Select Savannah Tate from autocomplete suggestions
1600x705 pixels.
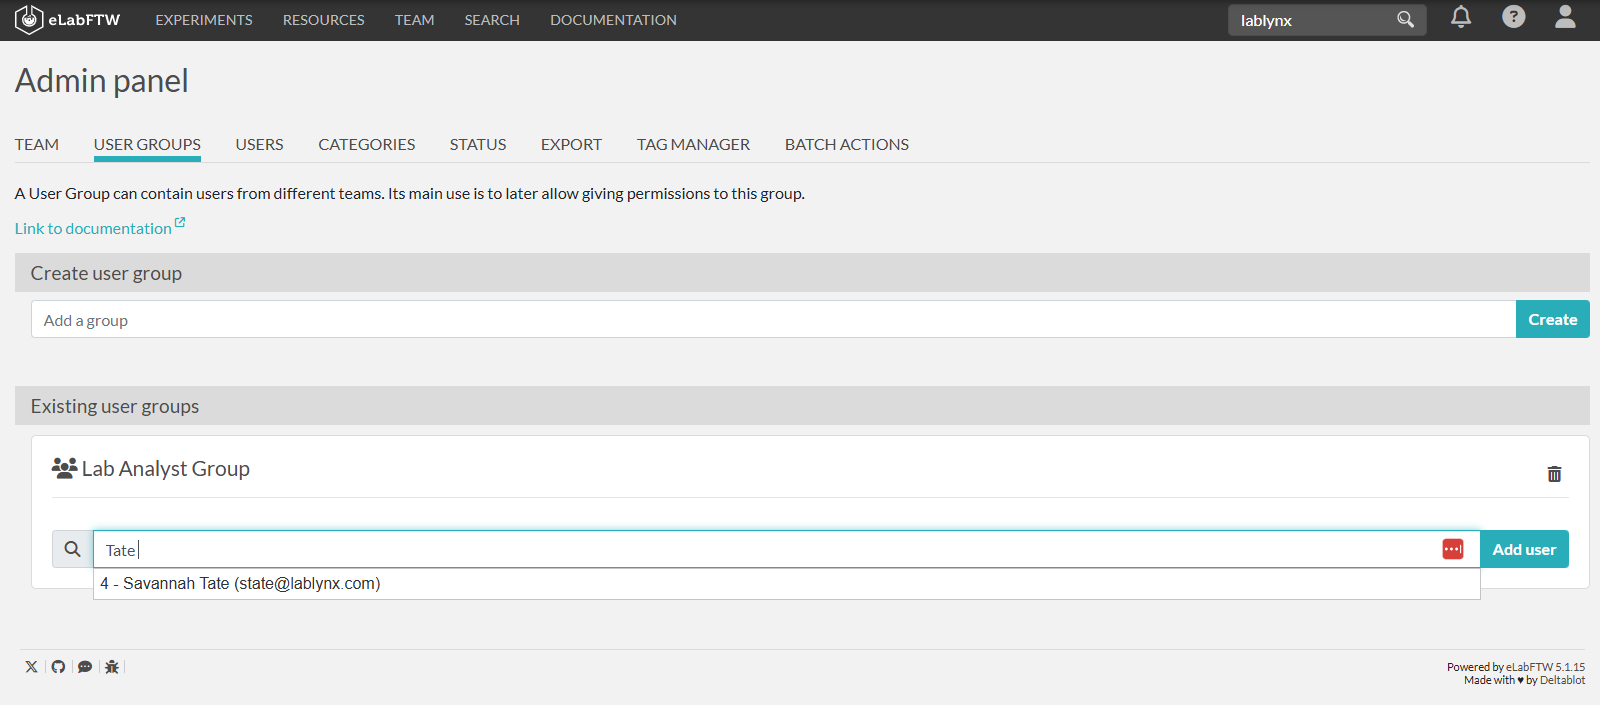[240, 584]
